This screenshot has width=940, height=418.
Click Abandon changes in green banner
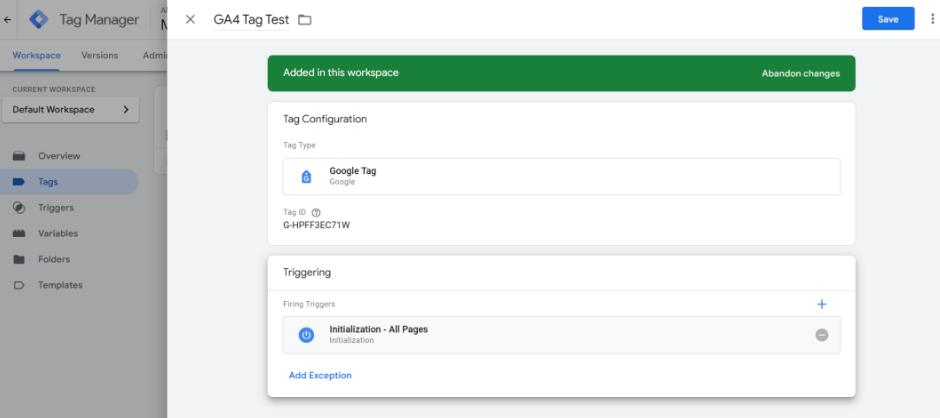(x=800, y=73)
